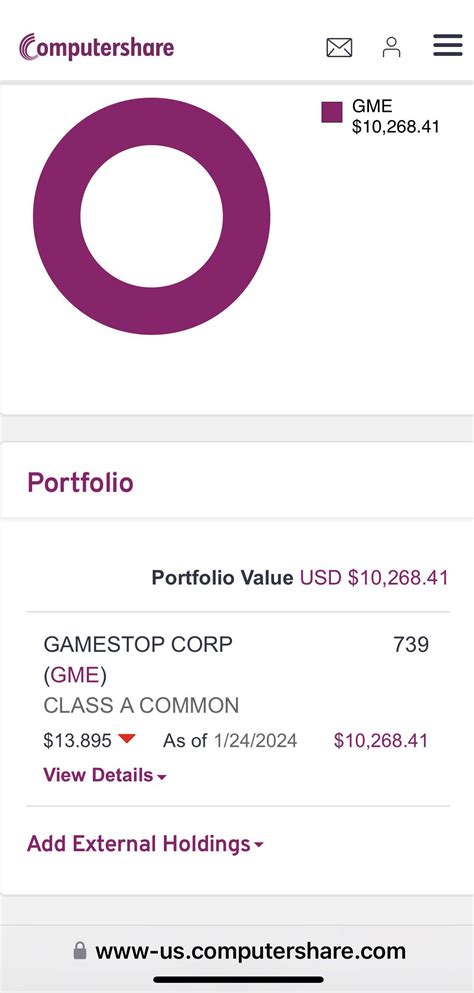Expand View Details dropdown
This screenshot has width=474, height=993.
point(105,775)
